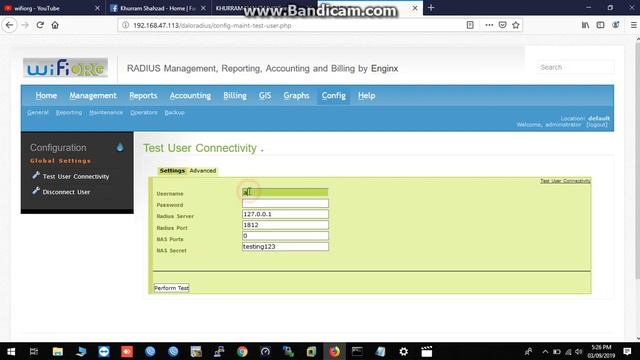Focus the Username input field
Screen dimensions: 640x360
[285, 192]
